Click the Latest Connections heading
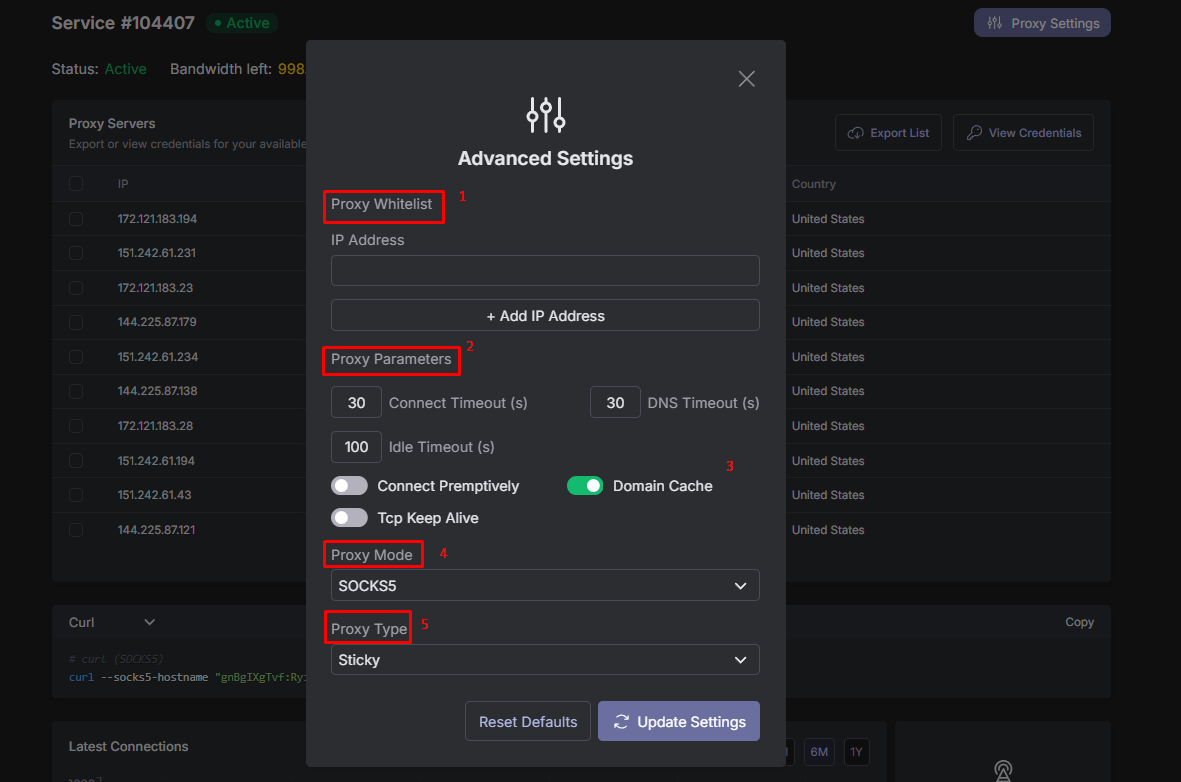The width and height of the screenshot is (1181, 782). pos(129,747)
